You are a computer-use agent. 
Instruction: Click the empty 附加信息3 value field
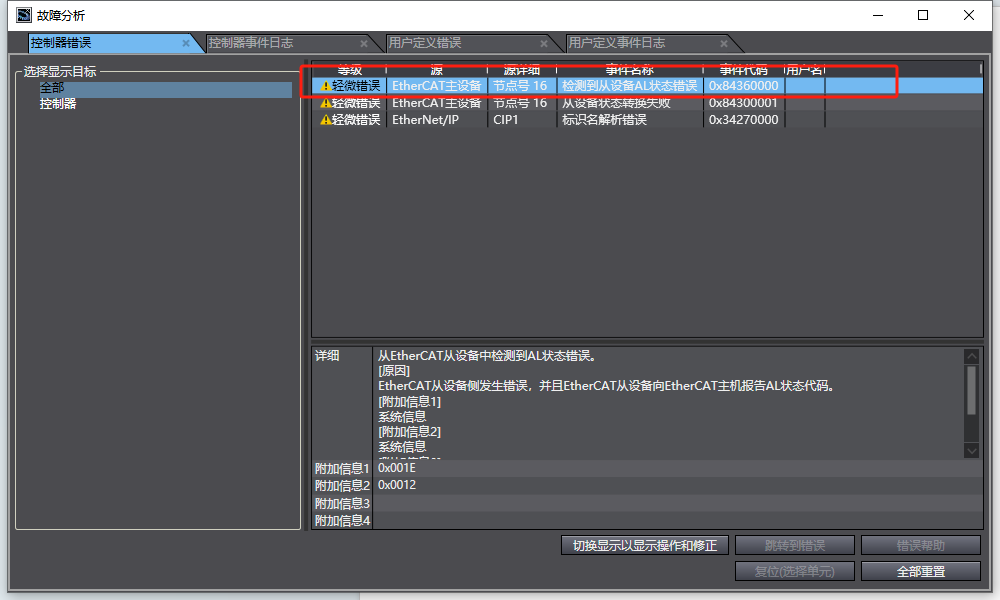coord(679,503)
